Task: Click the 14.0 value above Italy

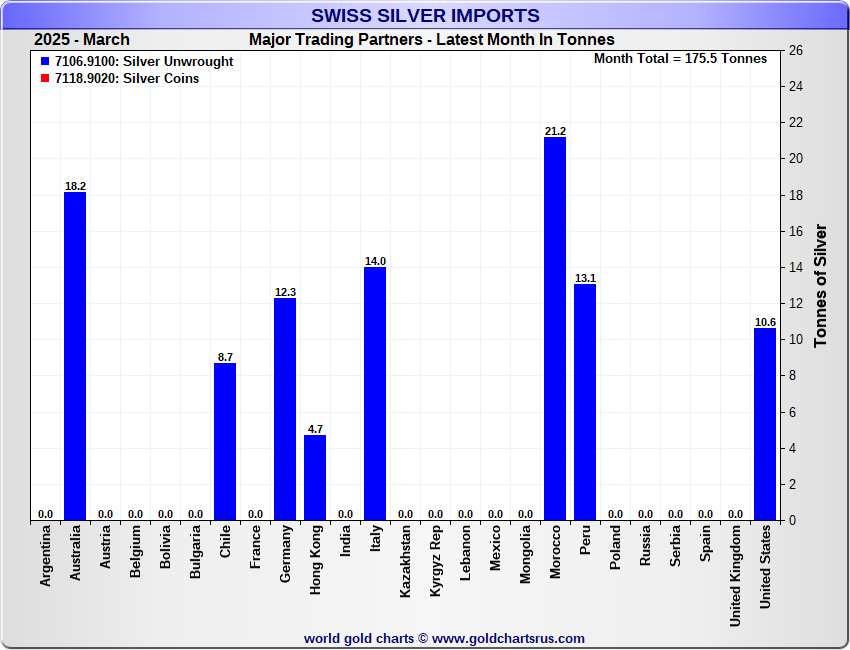Action: coord(375,261)
